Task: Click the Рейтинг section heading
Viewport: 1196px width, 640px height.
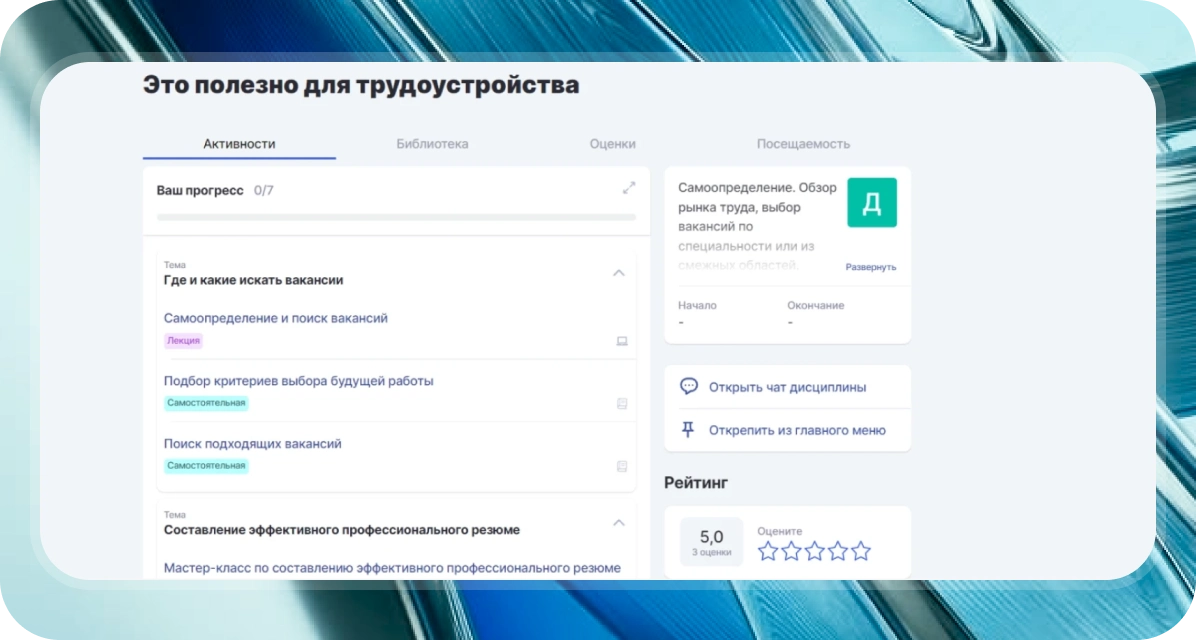Action: [x=696, y=482]
